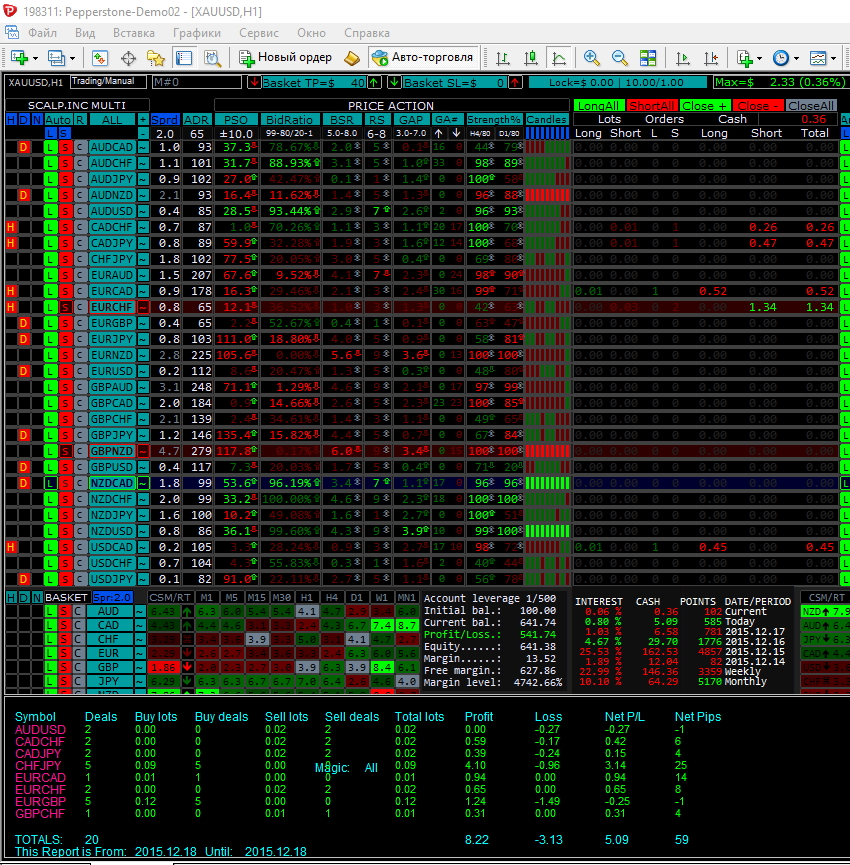Click the minus button above AUDCAD row

[143, 134]
